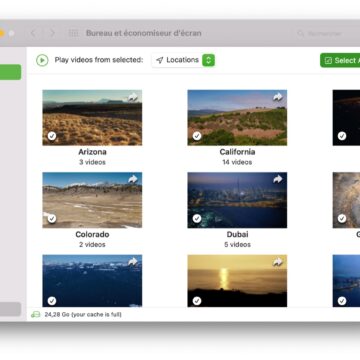Click the share arrow on Colorado thumbnail
360x360 pixels.
pyautogui.click(x=133, y=179)
